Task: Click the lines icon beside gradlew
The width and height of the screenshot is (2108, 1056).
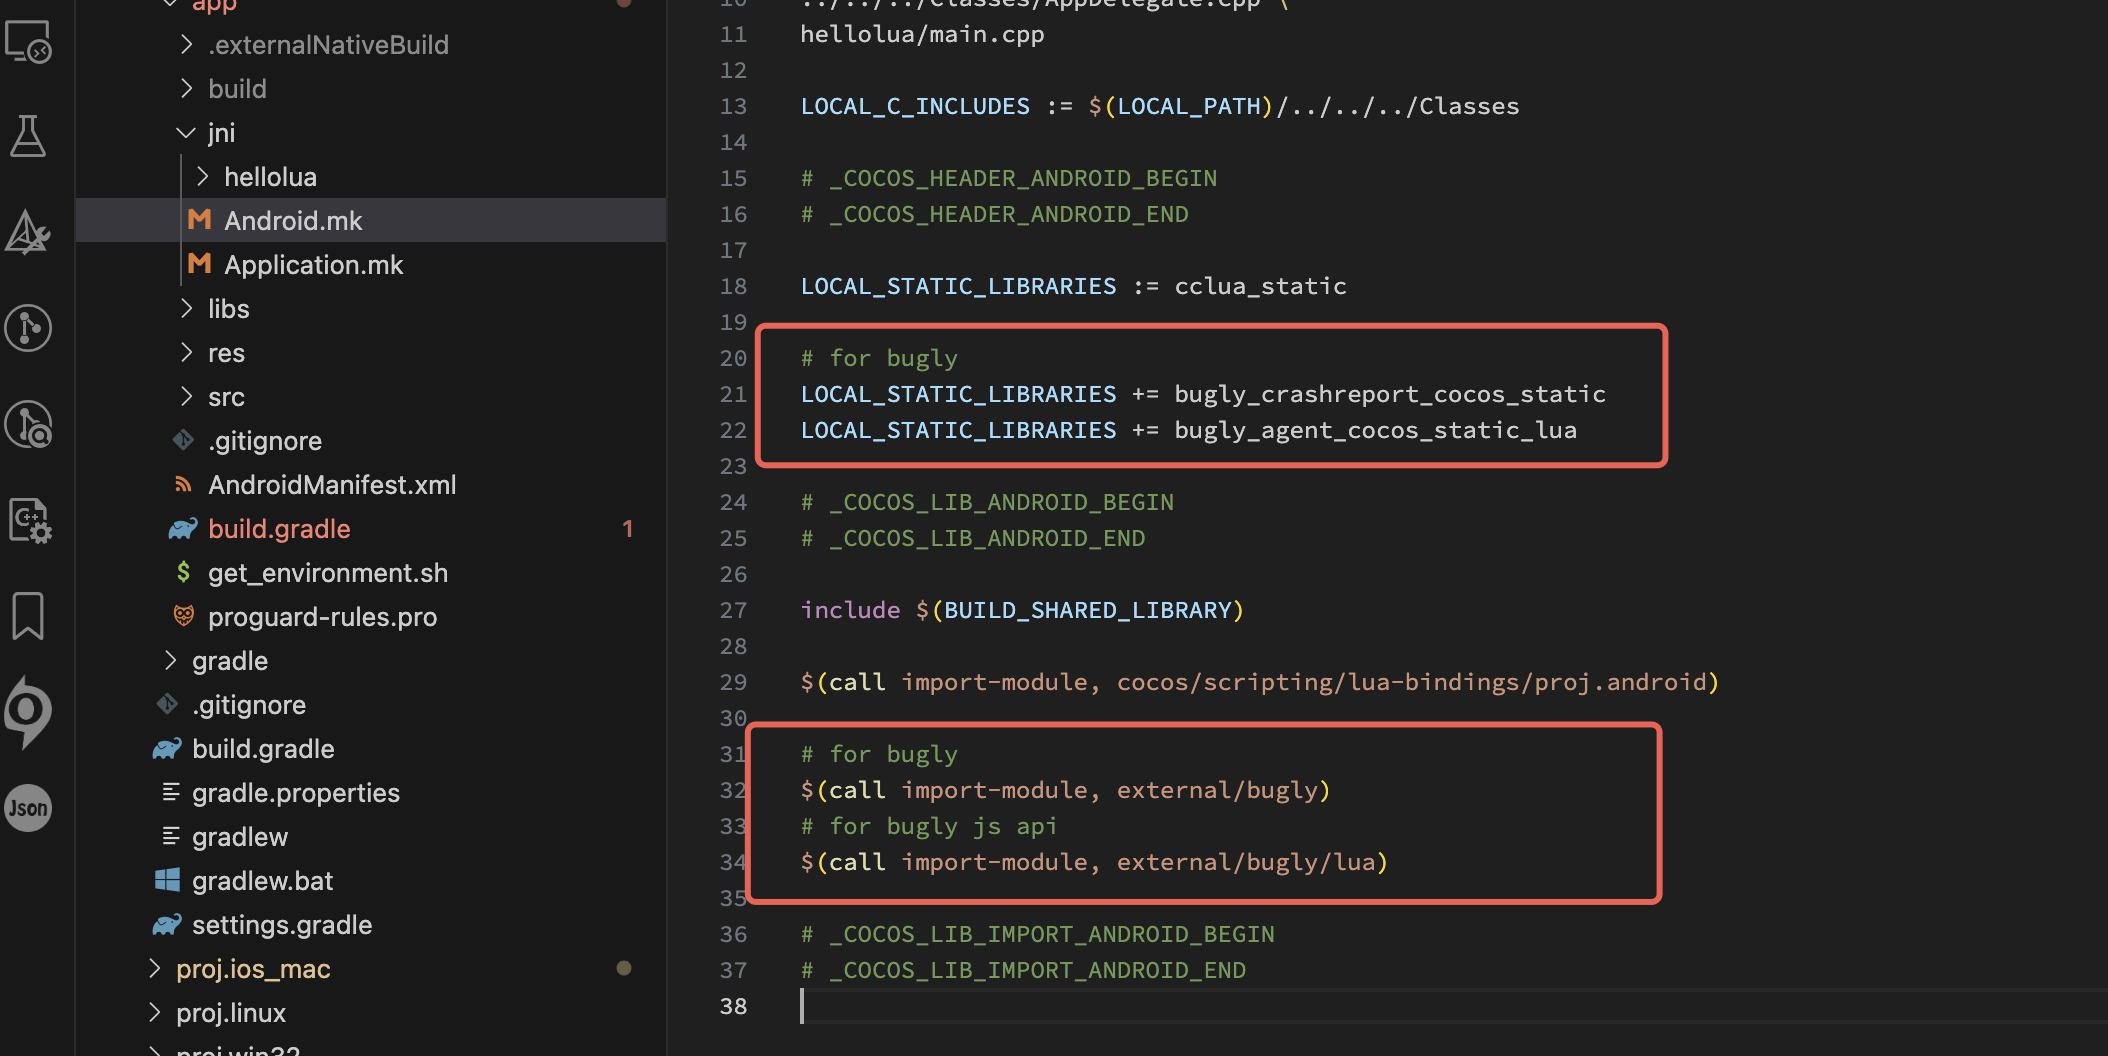Action: [x=171, y=836]
